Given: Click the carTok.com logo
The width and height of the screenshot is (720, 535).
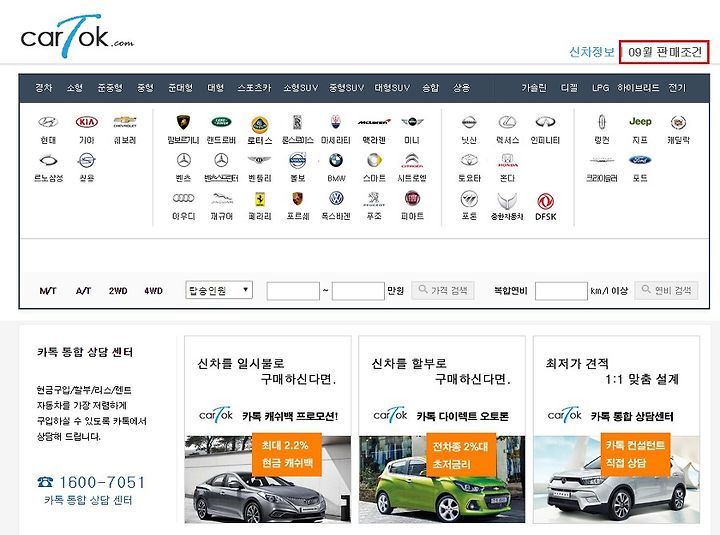Looking at the screenshot, I should pyautogui.click(x=77, y=36).
